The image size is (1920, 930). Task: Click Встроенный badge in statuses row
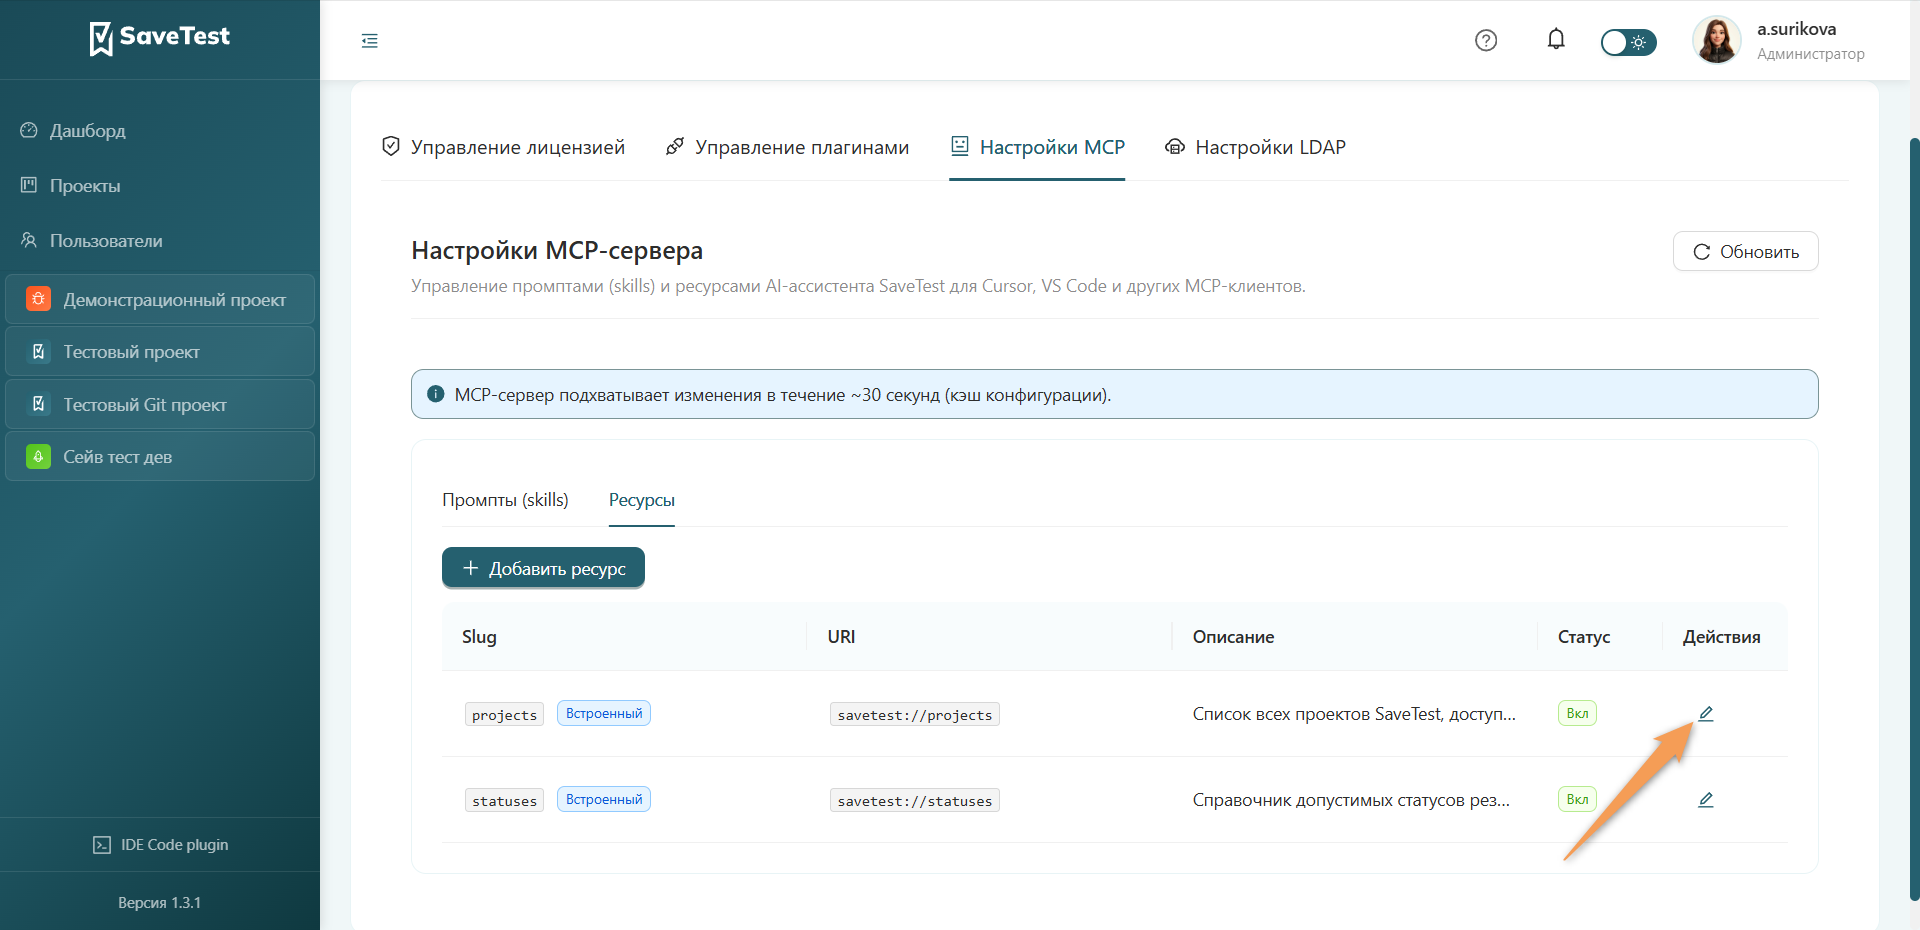[604, 799]
